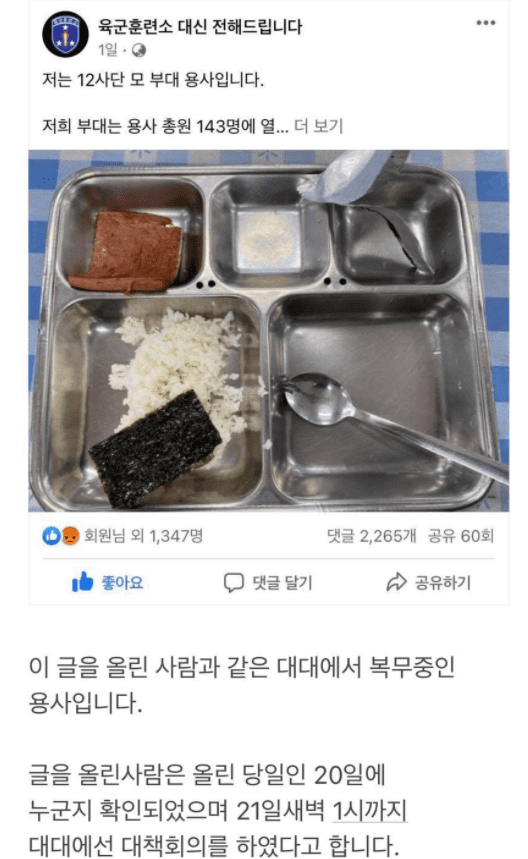Click the 공유하기 button label
Screen dimensions: 528x859
[443, 582]
